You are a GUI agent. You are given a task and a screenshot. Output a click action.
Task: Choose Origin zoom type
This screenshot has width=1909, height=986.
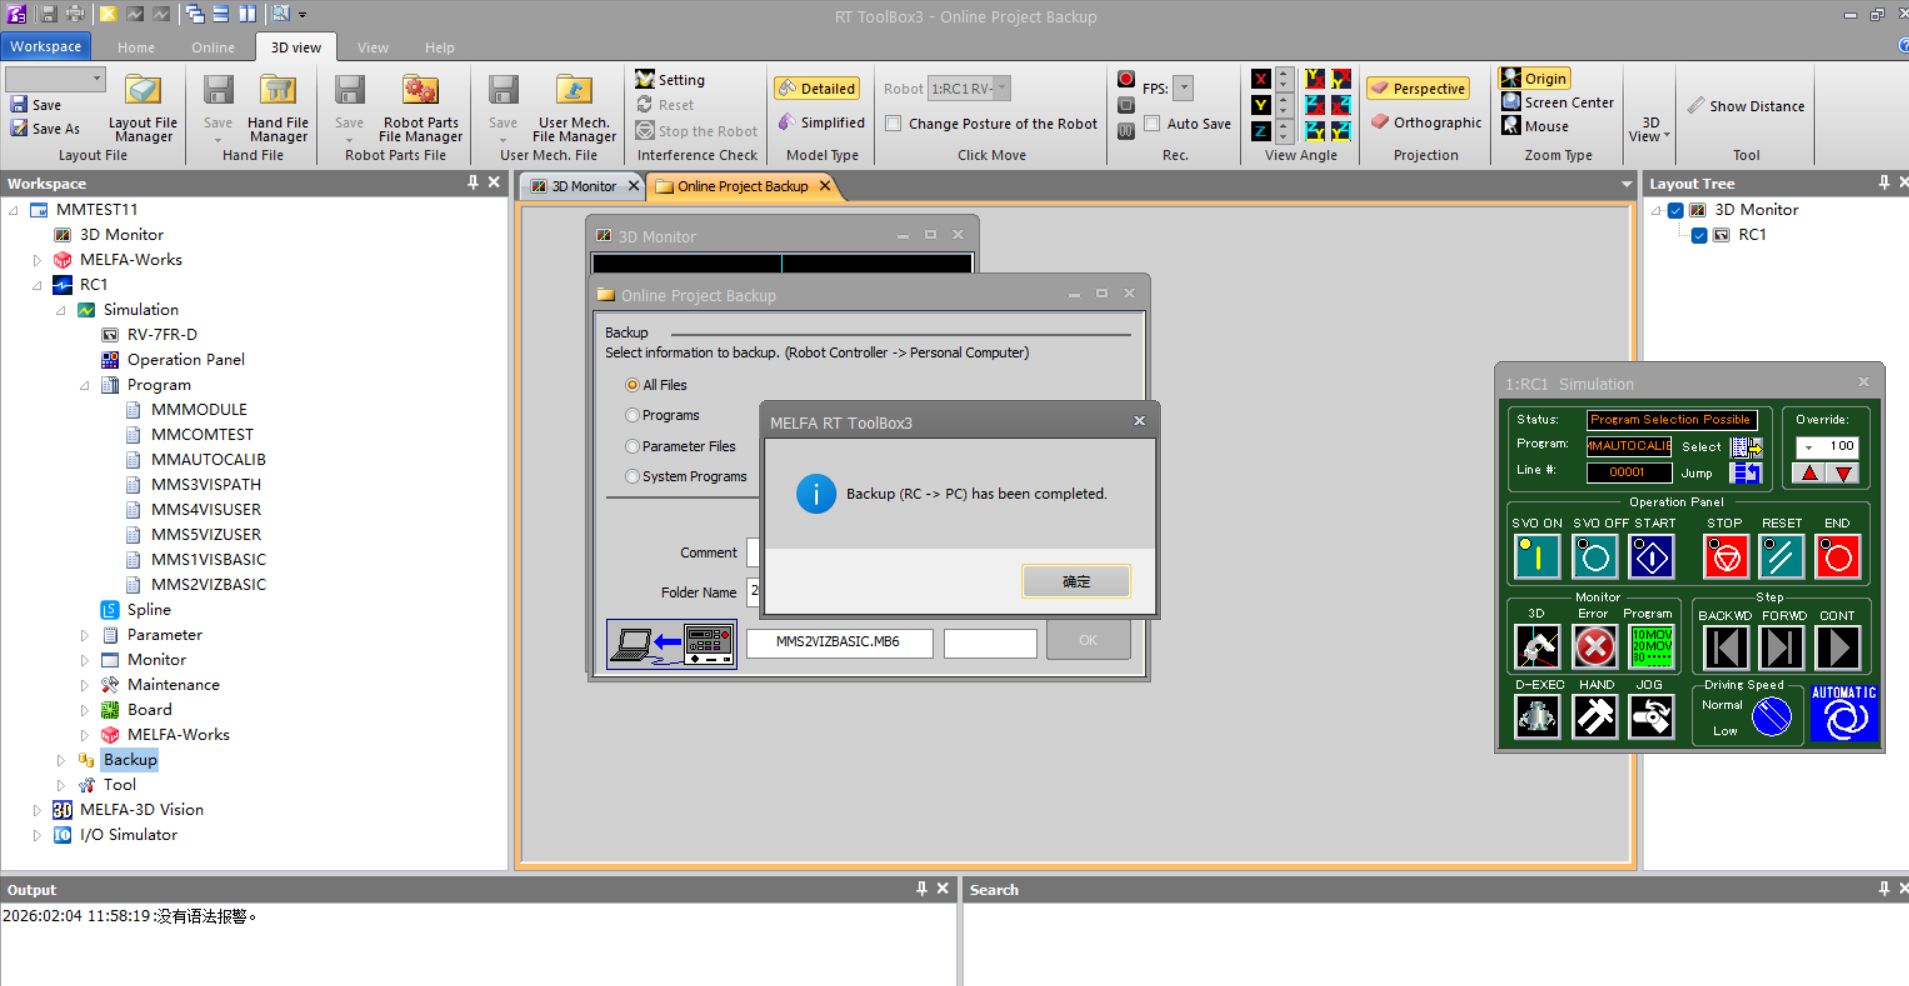[1534, 78]
